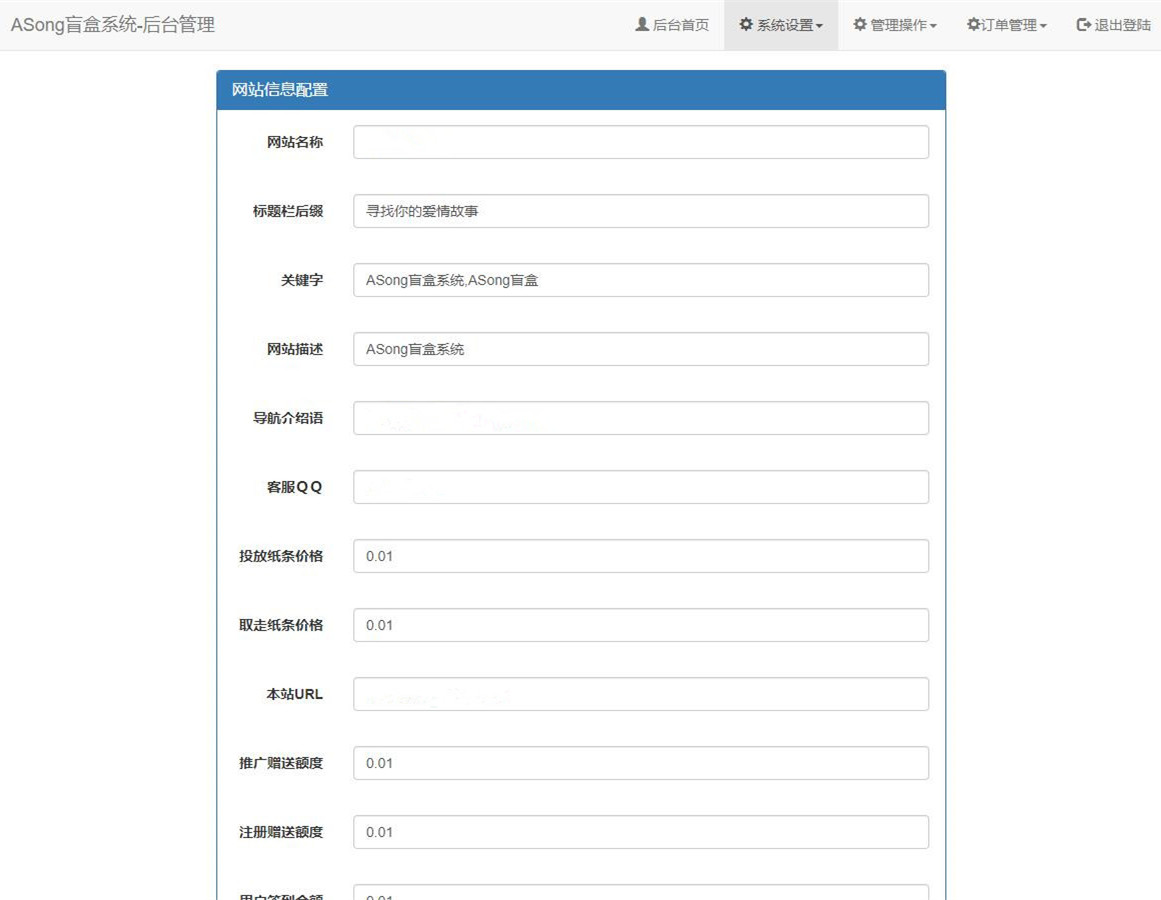
Task: Open the 系统设置 menu label
Action: pos(785,25)
